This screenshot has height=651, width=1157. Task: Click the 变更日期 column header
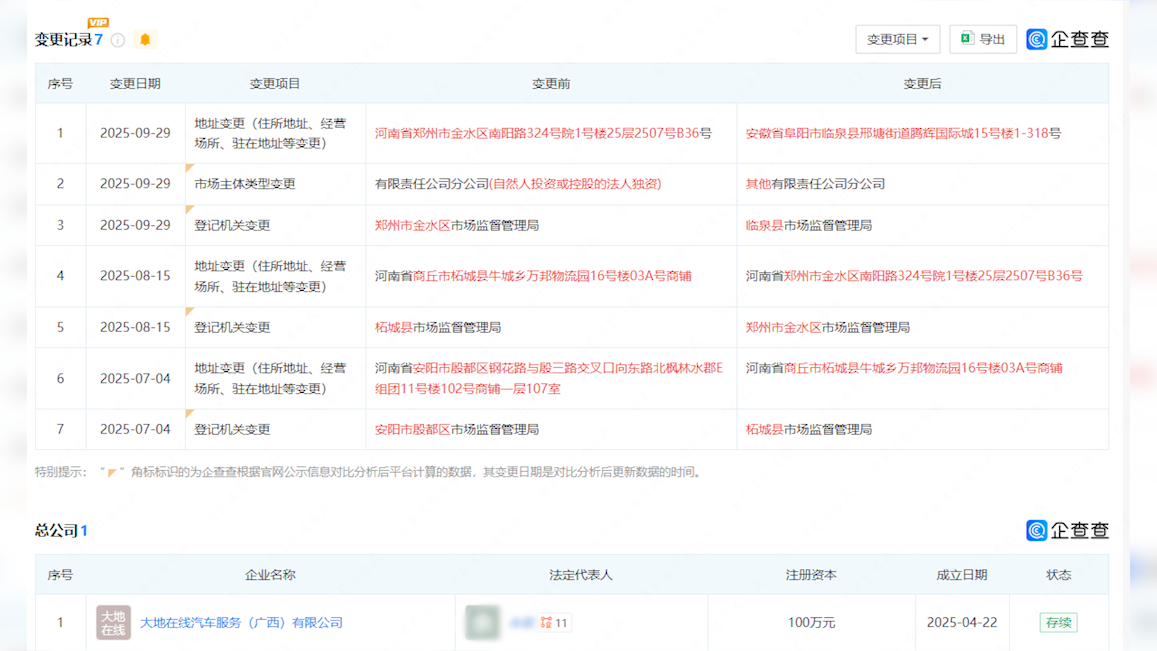(x=135, y=84)
